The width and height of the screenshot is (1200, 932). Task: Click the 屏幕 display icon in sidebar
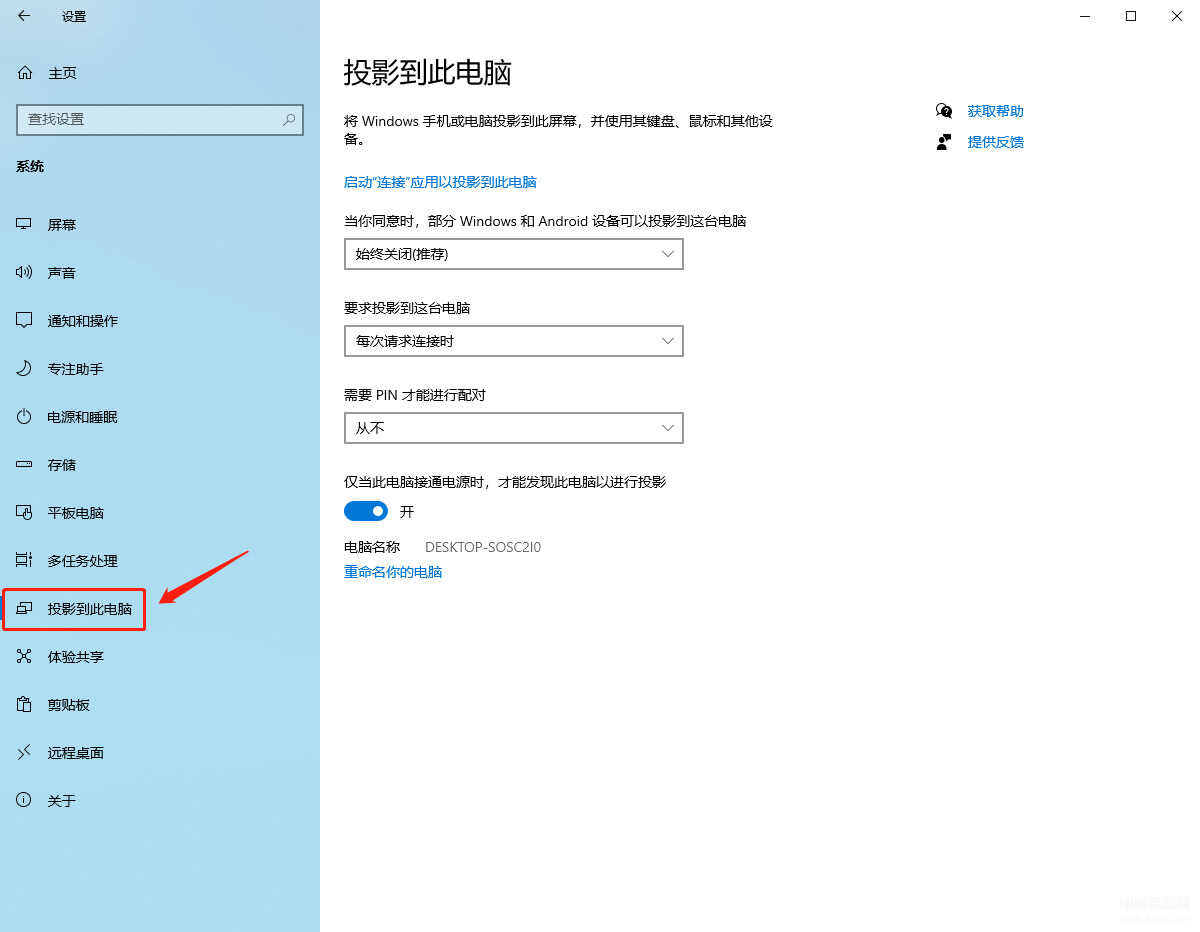(x=25, y=225)
